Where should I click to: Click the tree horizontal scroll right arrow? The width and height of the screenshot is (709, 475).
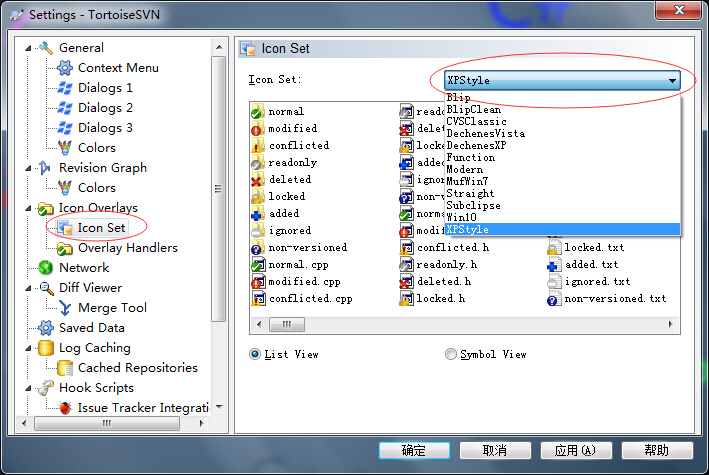coord(201,423)
